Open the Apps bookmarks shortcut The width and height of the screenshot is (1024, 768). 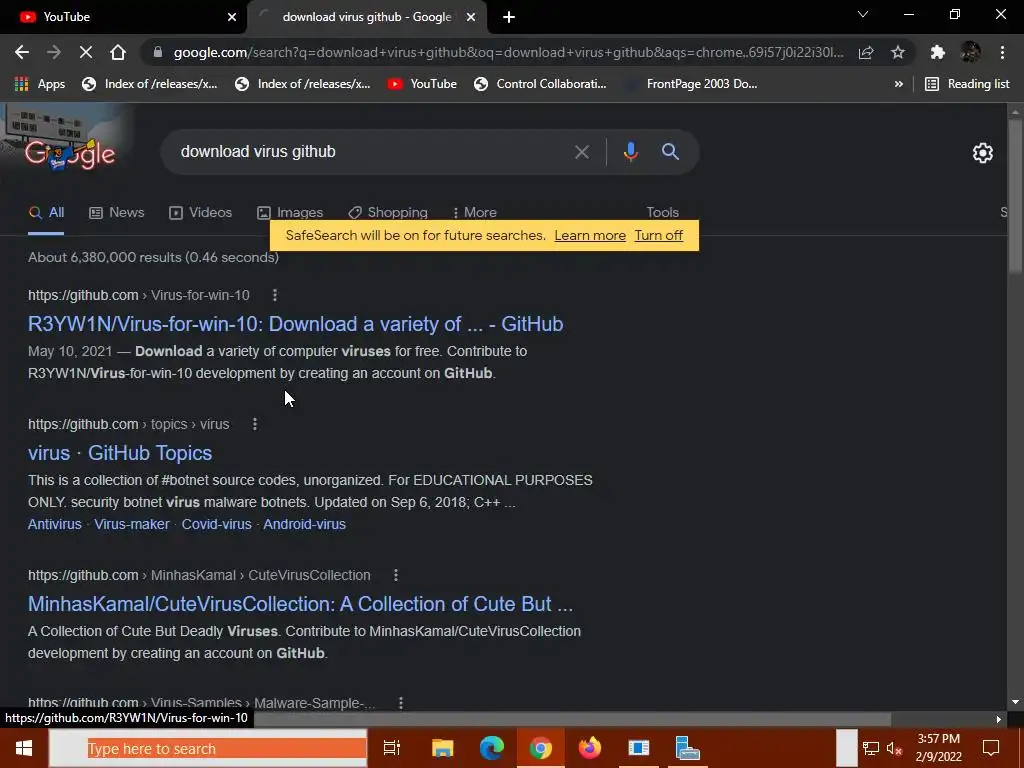point(40,84)
